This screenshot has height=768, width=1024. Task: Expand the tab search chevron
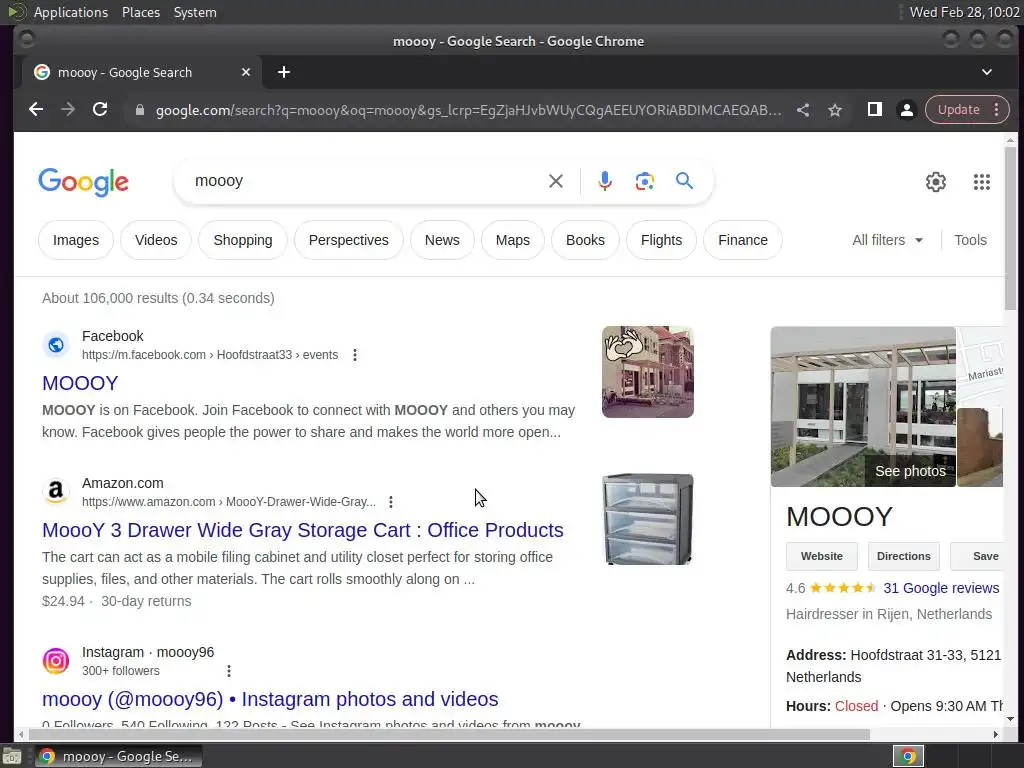coord(987,72)
